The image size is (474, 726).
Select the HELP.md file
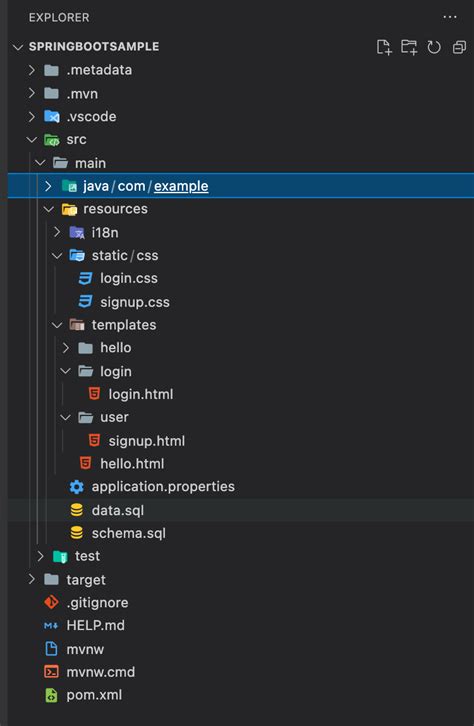click(x=241, y=626)
